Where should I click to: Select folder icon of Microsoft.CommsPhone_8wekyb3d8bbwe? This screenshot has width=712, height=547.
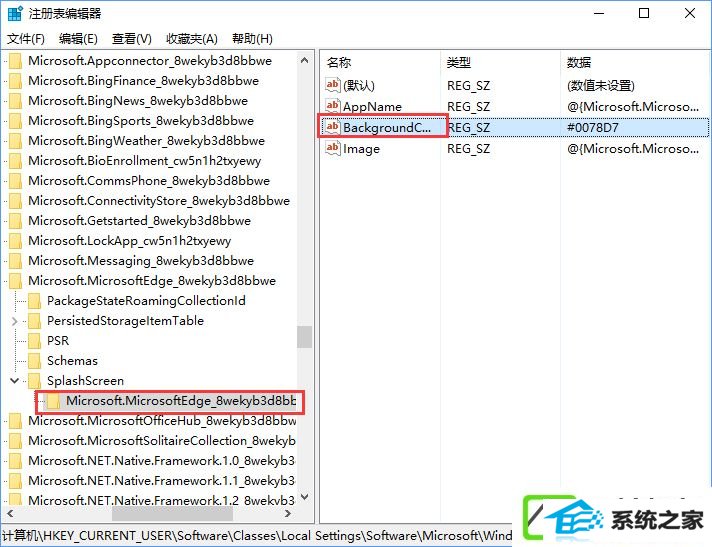(15, 181)
